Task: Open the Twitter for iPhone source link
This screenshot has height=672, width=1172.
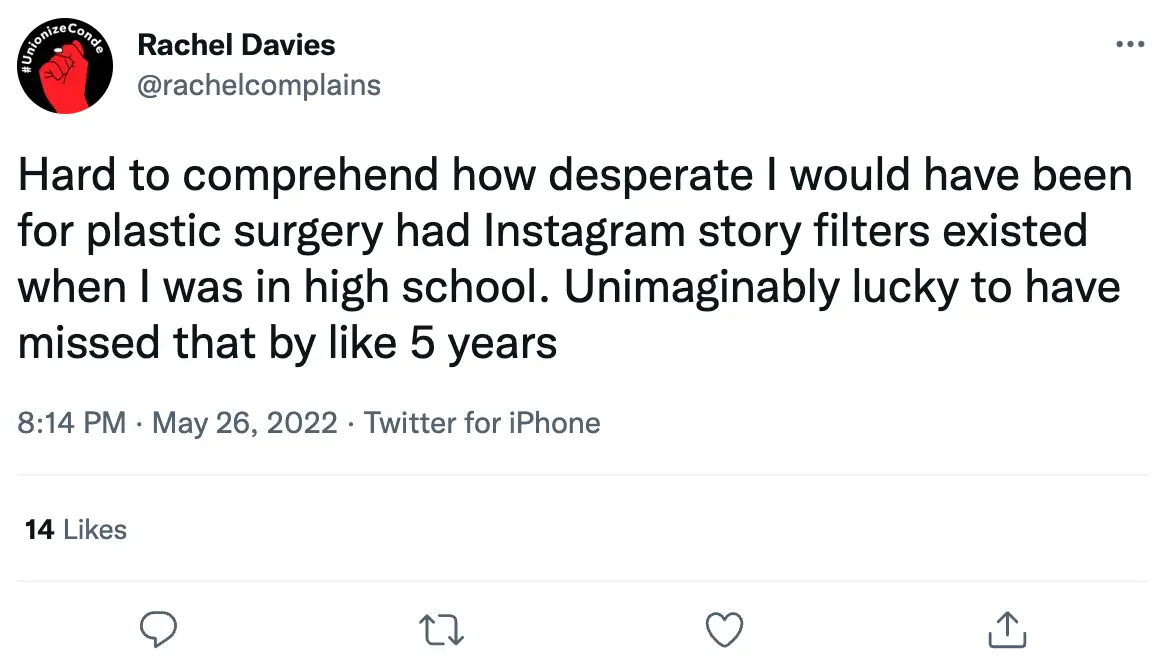Action: click(482, 423)
